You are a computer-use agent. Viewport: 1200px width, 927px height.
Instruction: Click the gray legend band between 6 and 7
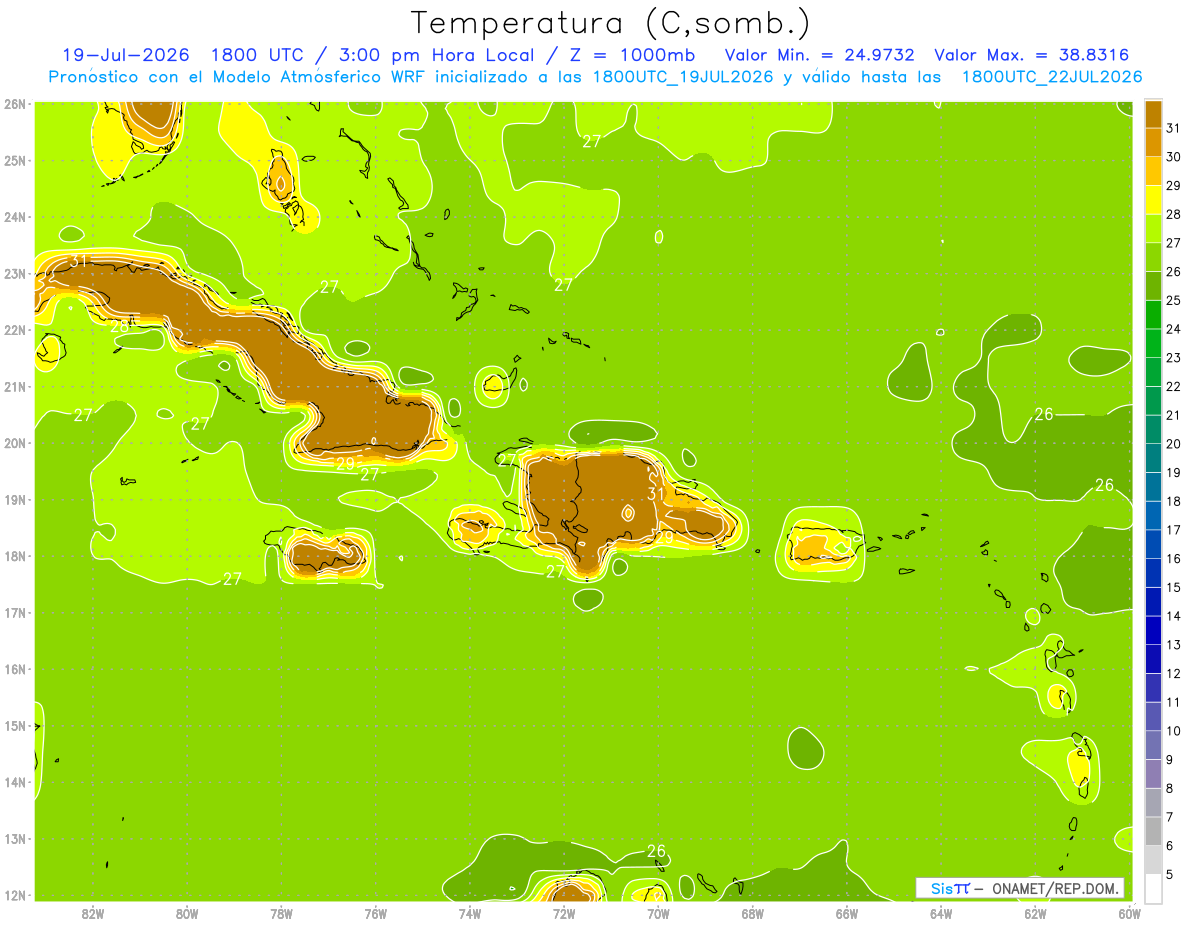pos(1154,831)
